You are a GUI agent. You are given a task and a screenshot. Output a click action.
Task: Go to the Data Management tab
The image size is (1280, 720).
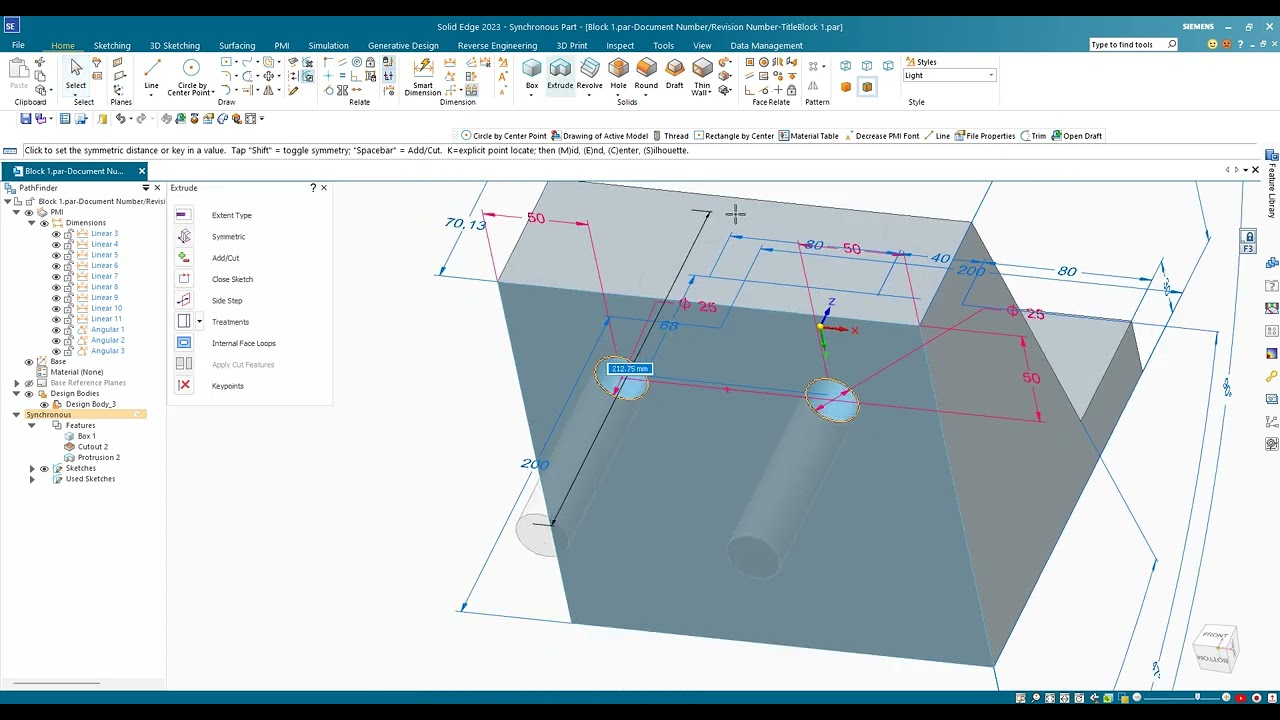[x=766, y=45]
